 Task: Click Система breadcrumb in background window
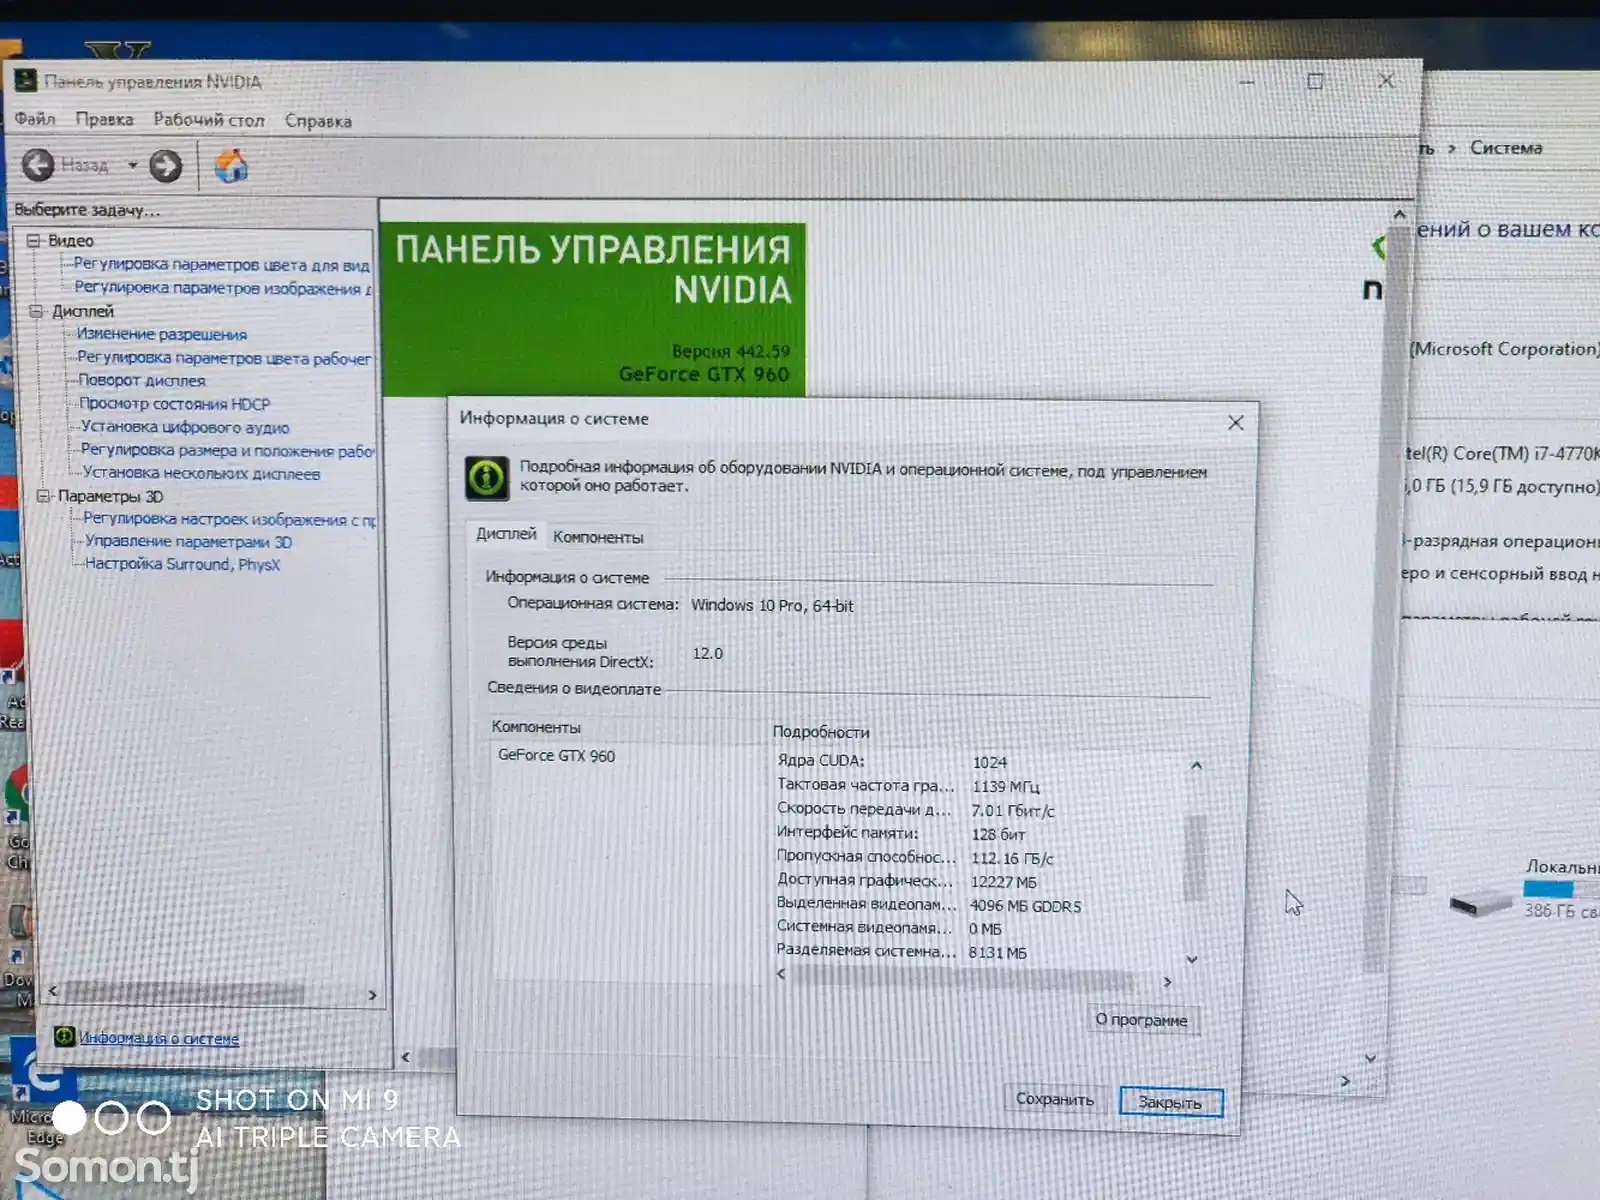tap(1506, 148)
